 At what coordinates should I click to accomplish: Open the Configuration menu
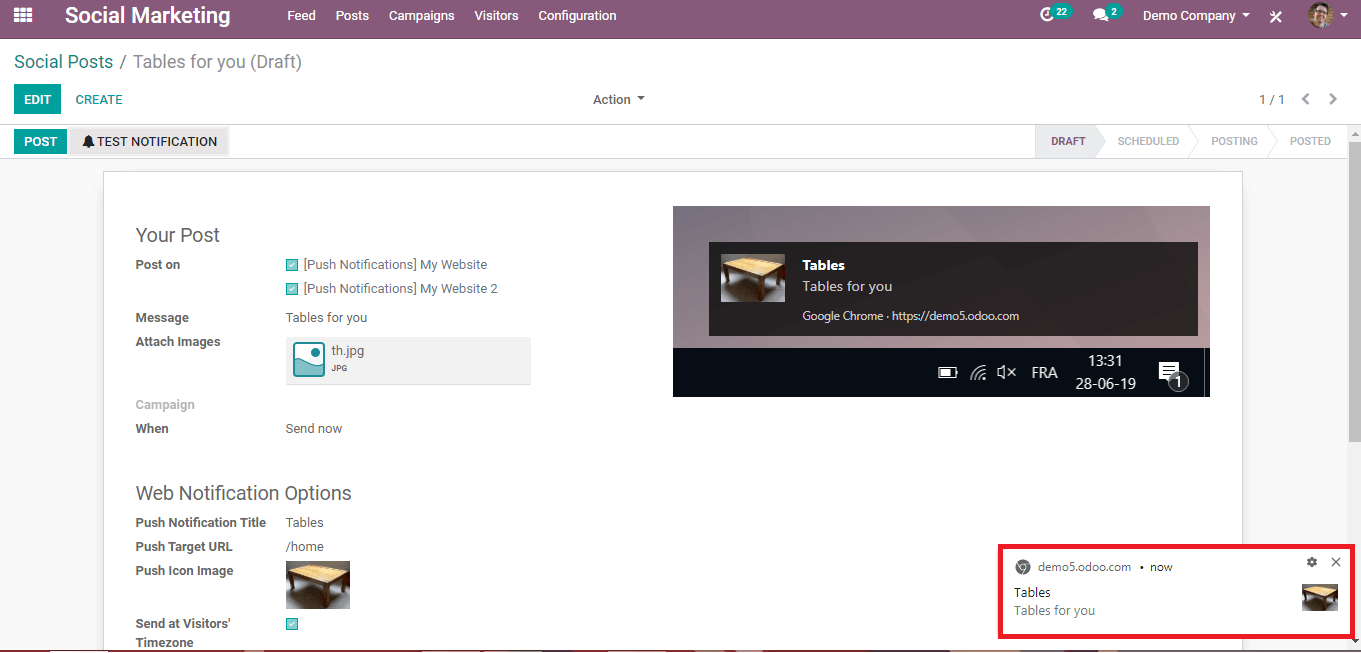[x=577, y=16]
